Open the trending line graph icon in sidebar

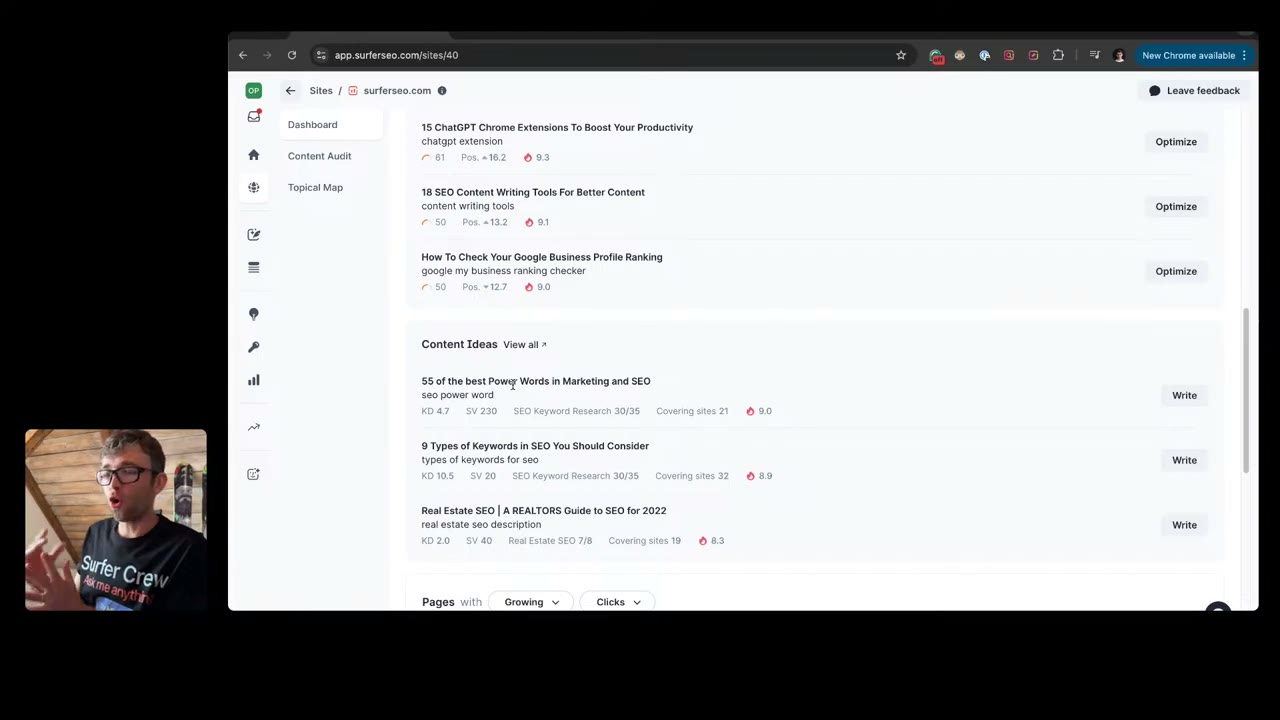click(x=254, y=427)
